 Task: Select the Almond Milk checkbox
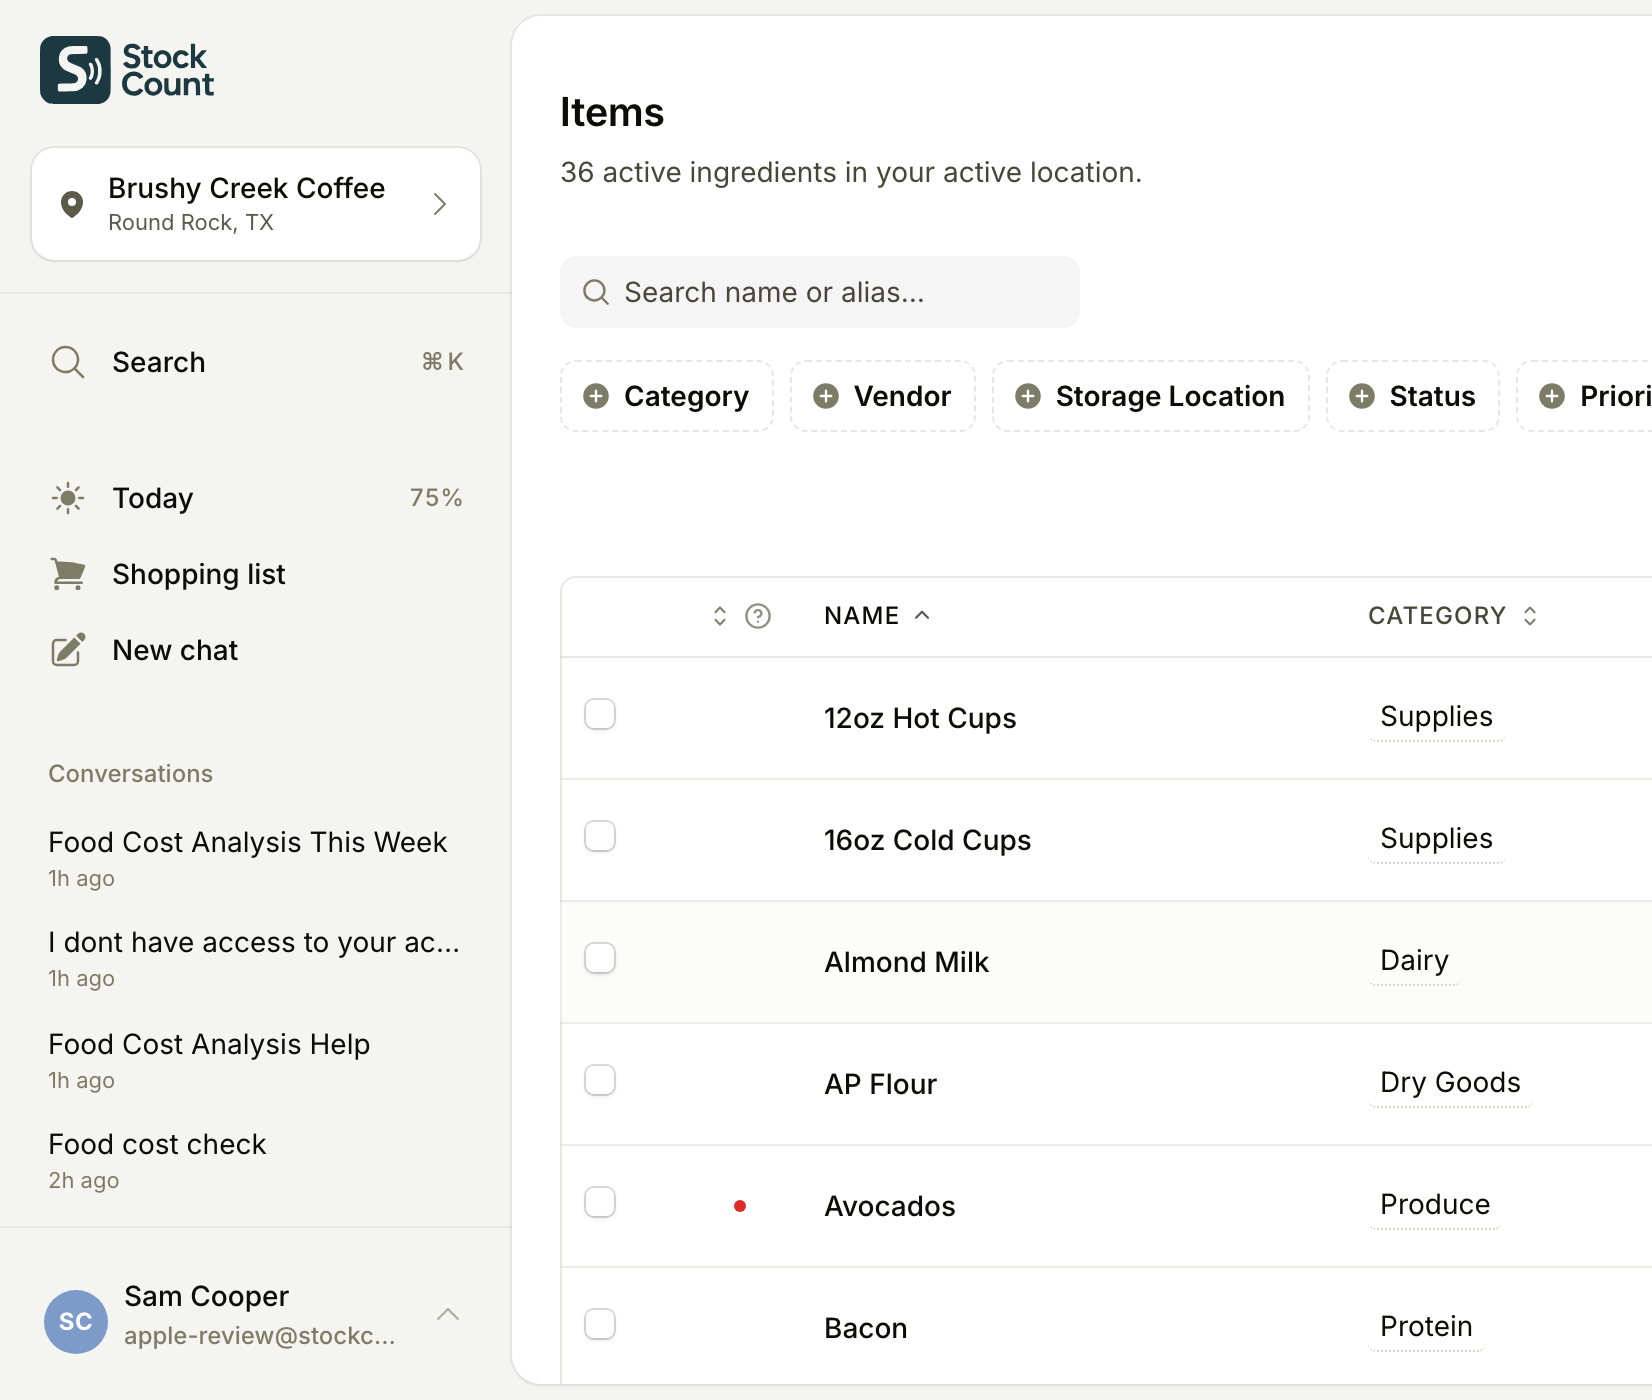coord(600,958)
